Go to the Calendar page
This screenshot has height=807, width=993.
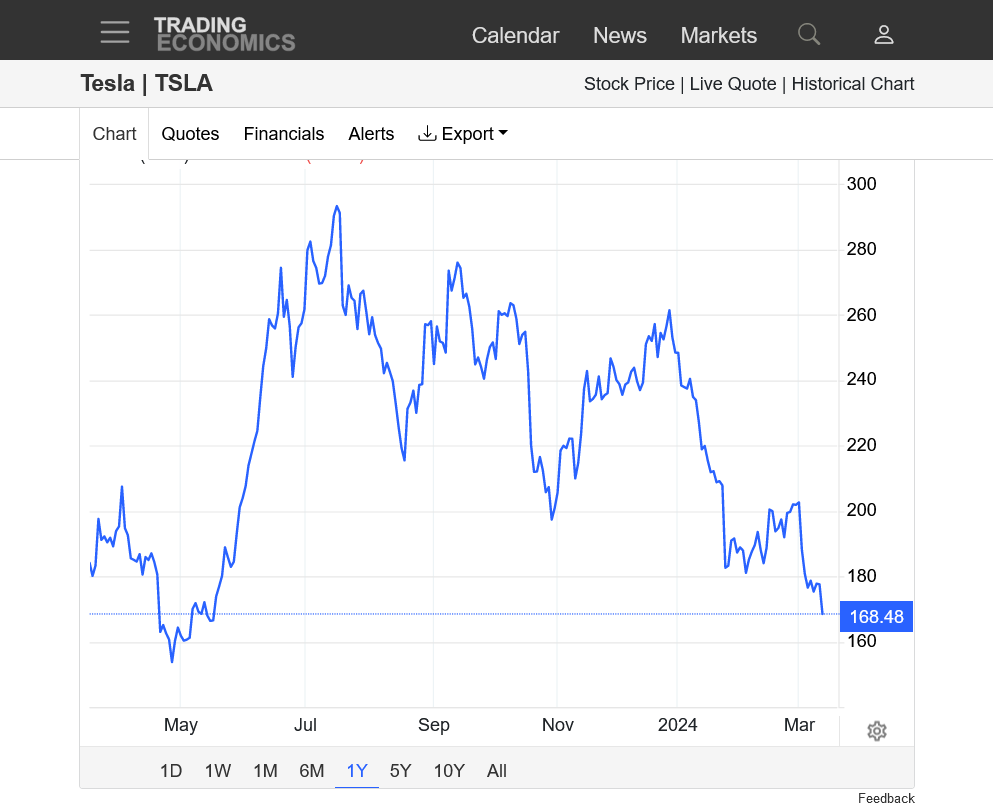[515, 36]
